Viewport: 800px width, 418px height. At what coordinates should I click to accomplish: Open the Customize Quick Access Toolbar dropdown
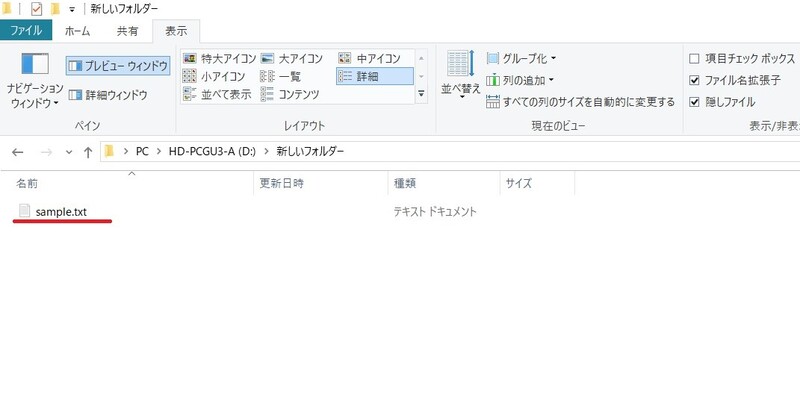click(x=72, y=9)
